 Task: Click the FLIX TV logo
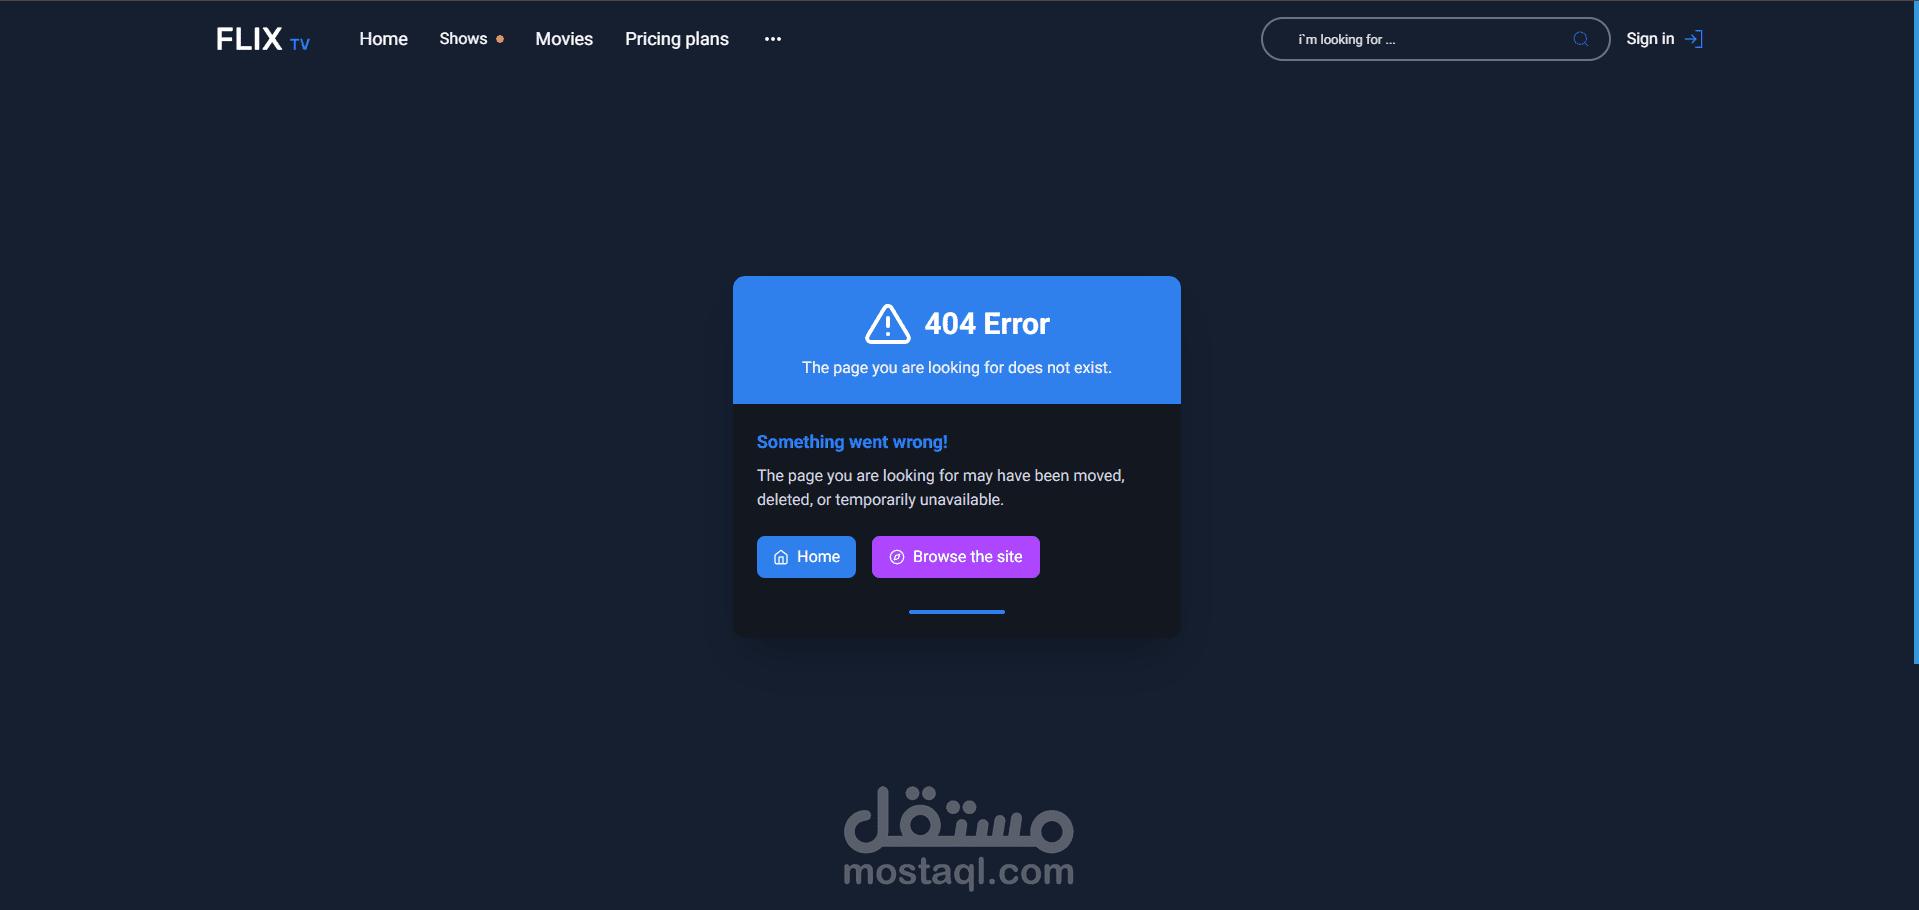pos(263,39)
